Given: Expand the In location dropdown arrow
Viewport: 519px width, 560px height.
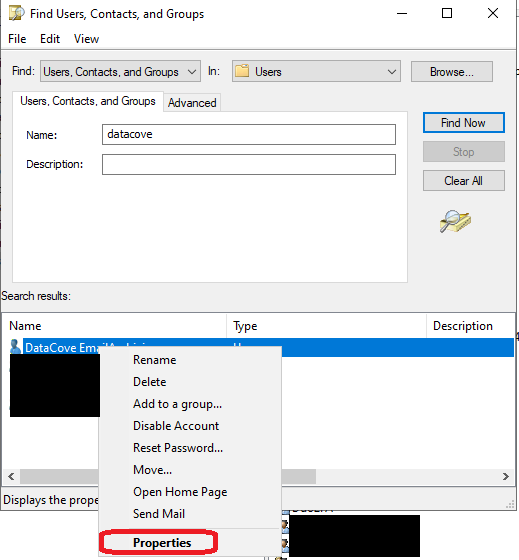Looking at the screenshot, I should (392, 71).
